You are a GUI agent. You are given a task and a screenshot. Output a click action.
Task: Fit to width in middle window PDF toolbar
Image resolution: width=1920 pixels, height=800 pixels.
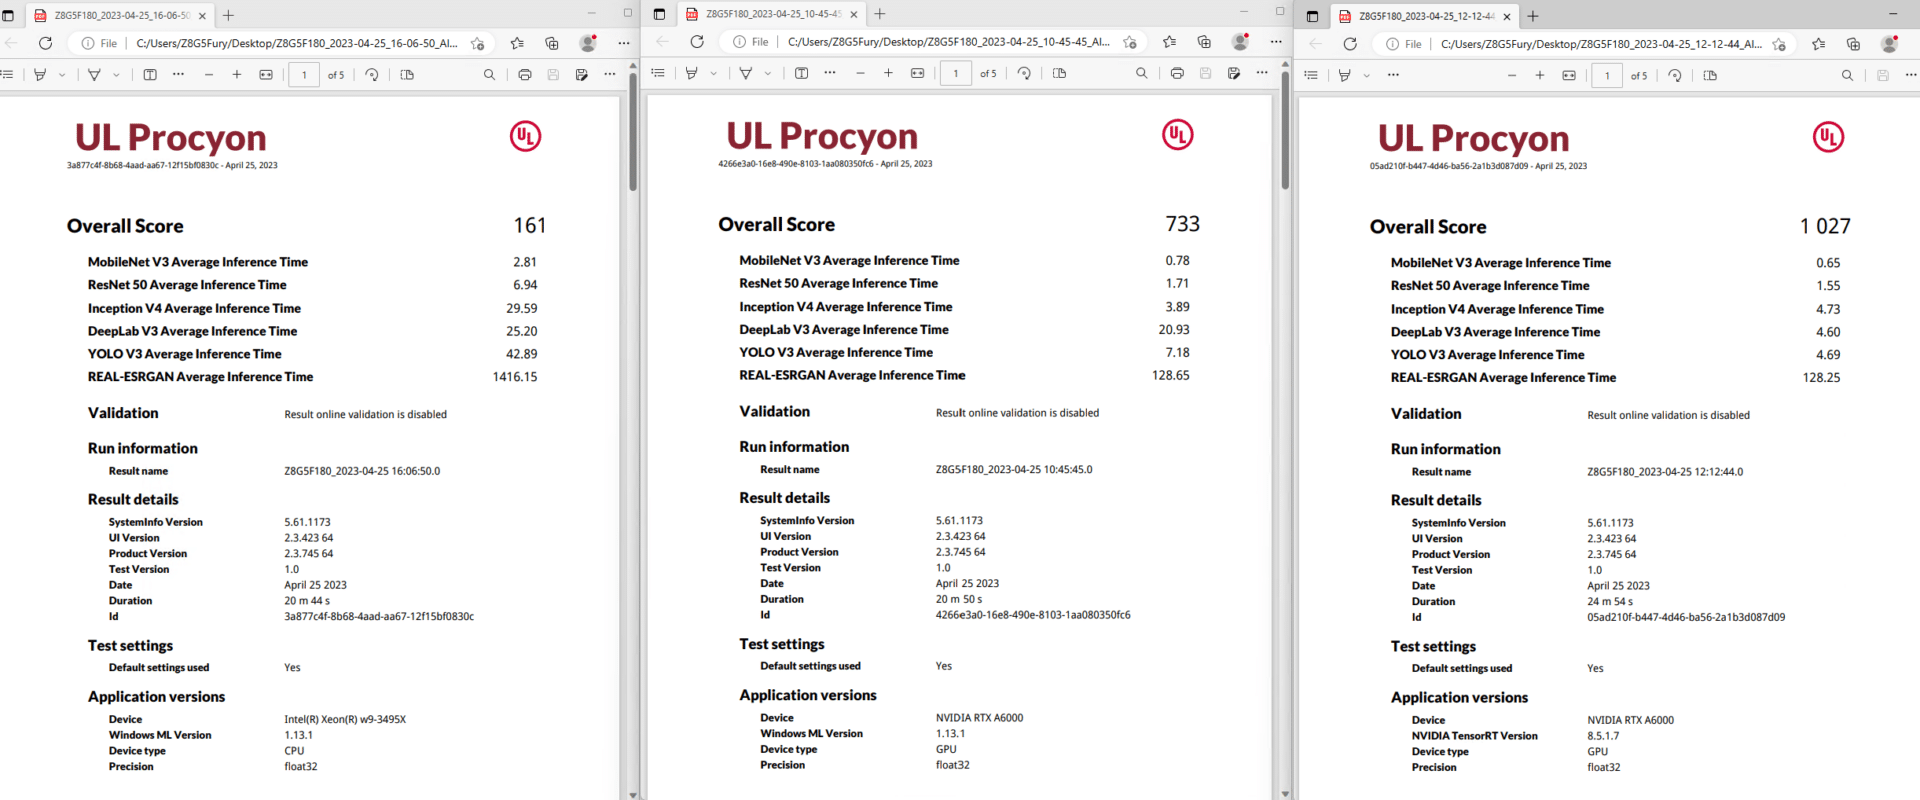tap(917, 73)
